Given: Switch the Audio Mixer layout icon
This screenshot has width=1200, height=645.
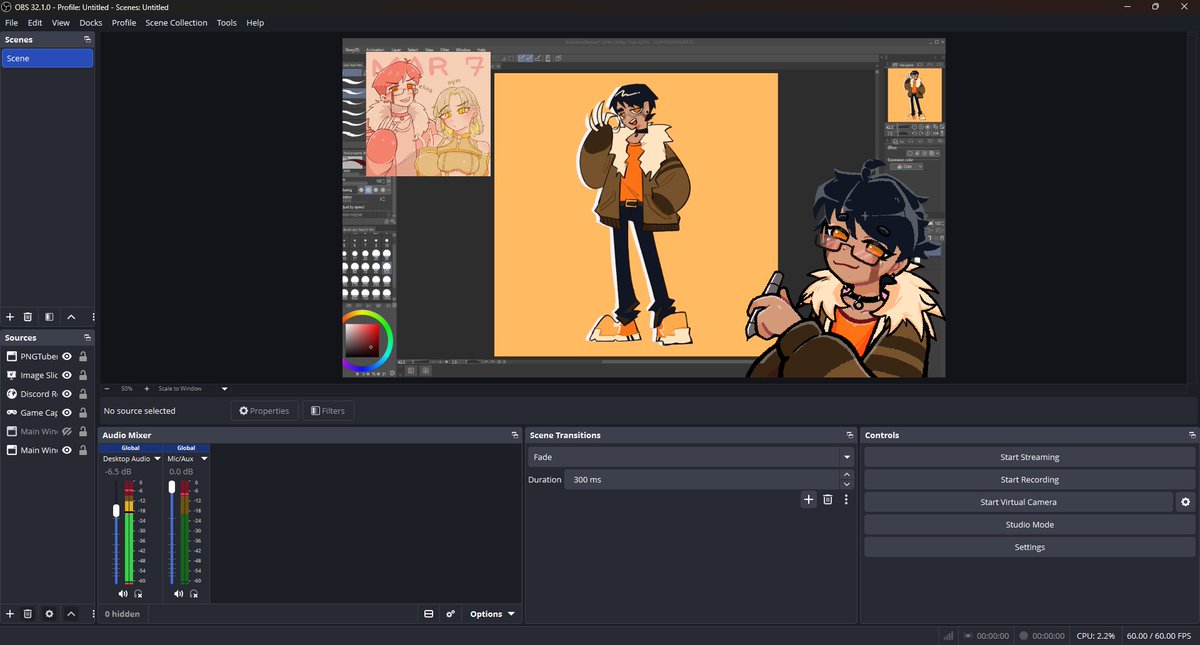Looking at the screenshot, I should 429,614.
